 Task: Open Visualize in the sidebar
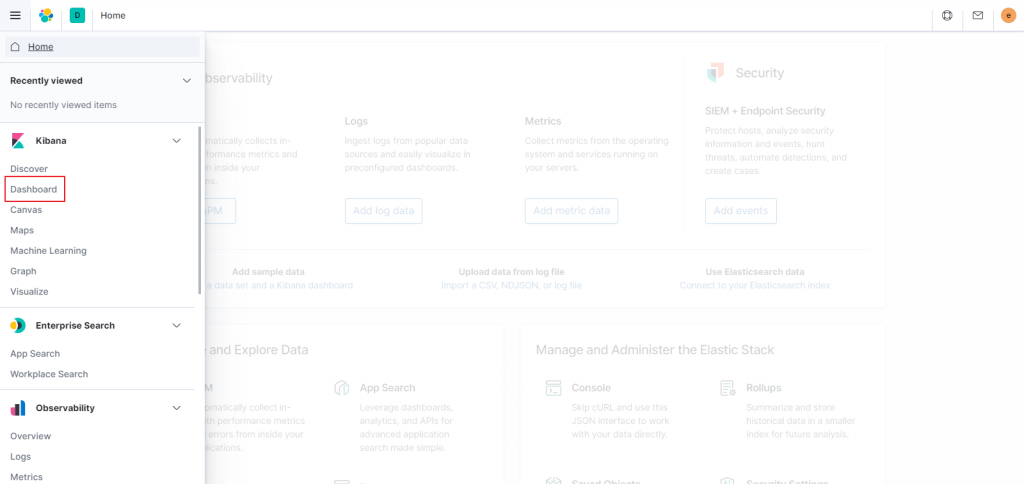click(29, 292)
